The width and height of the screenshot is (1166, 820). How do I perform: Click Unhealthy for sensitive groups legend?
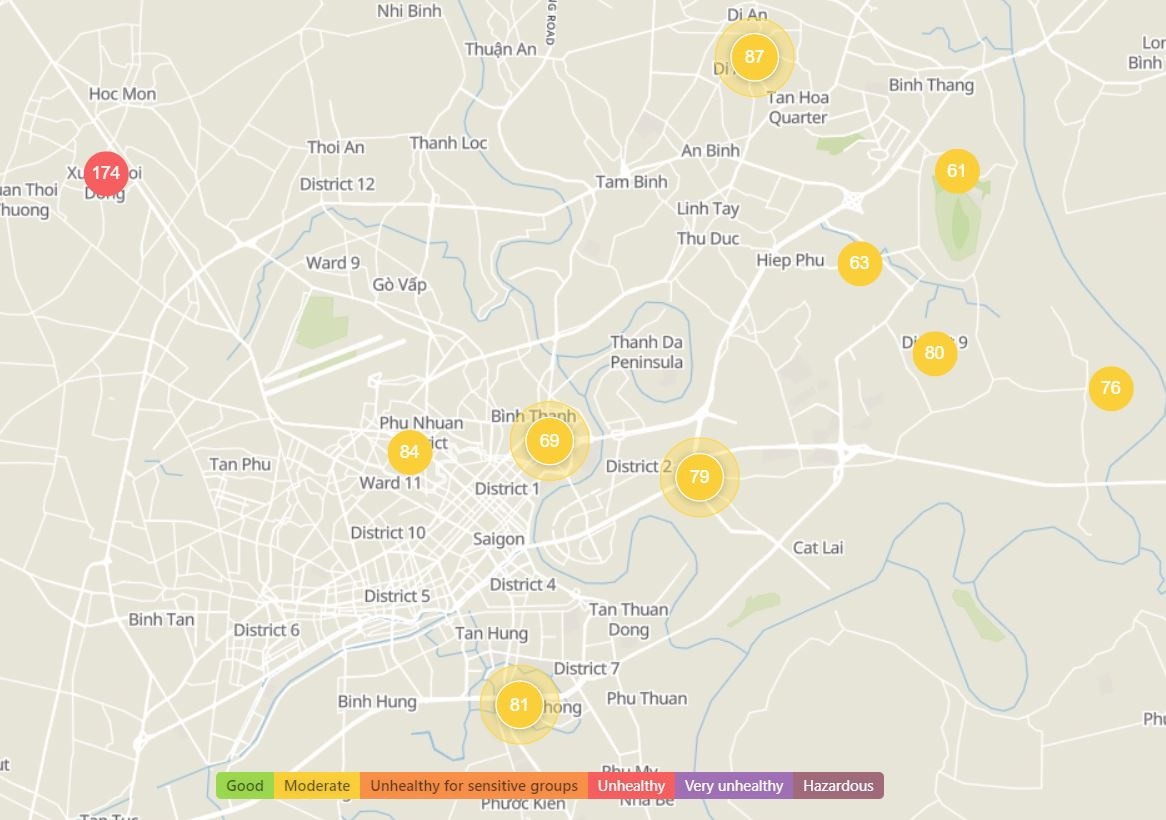coord(474,786)
